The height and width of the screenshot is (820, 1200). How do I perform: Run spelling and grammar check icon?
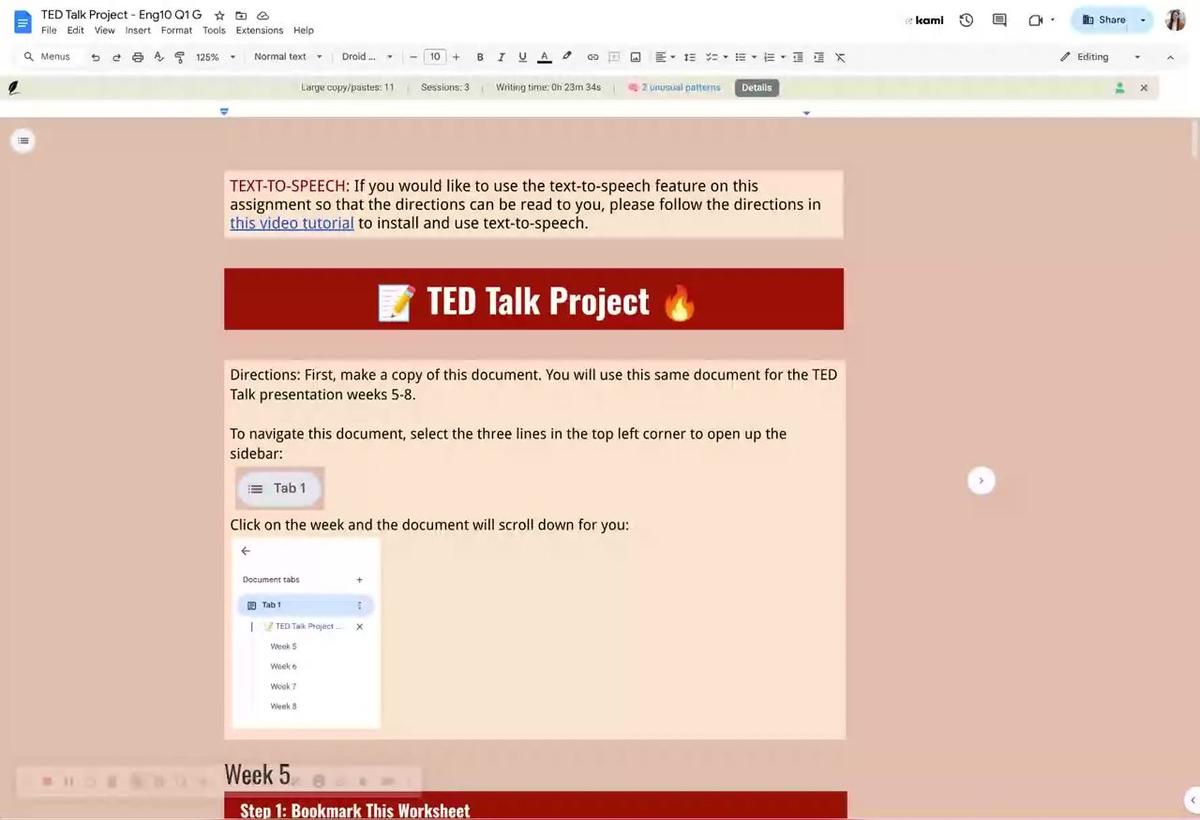pyautogui.click(x=159, y=57)
